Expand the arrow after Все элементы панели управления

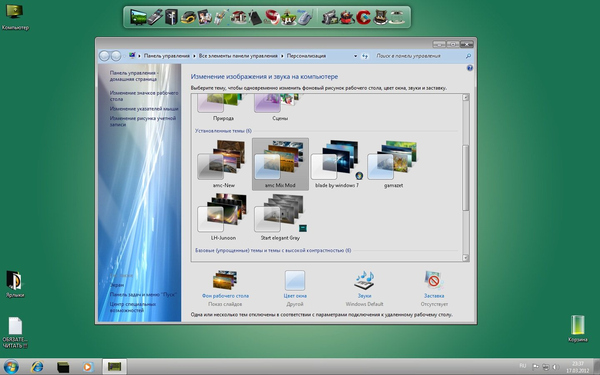tap(282, 56)
